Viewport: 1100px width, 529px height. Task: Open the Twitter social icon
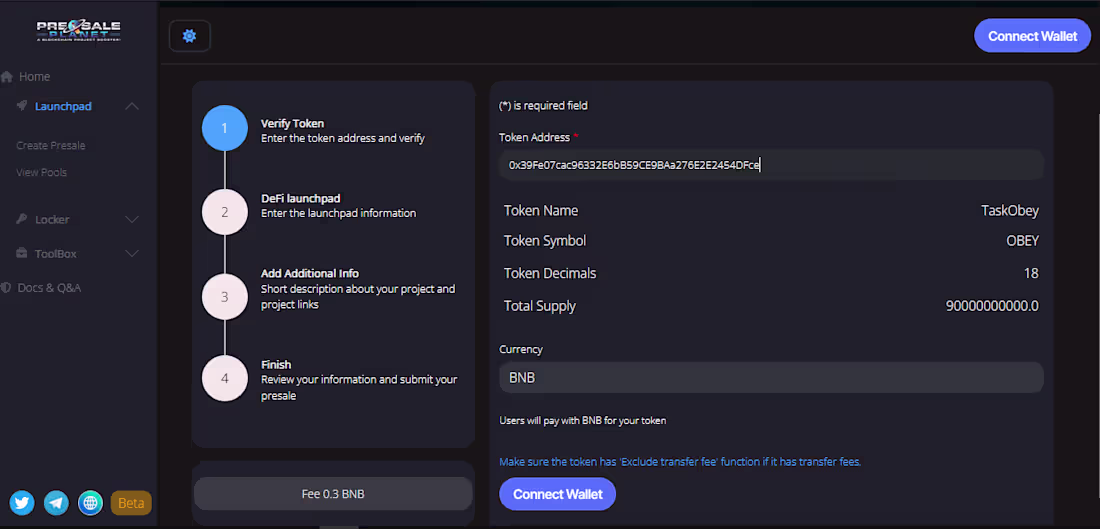point(23,502)
